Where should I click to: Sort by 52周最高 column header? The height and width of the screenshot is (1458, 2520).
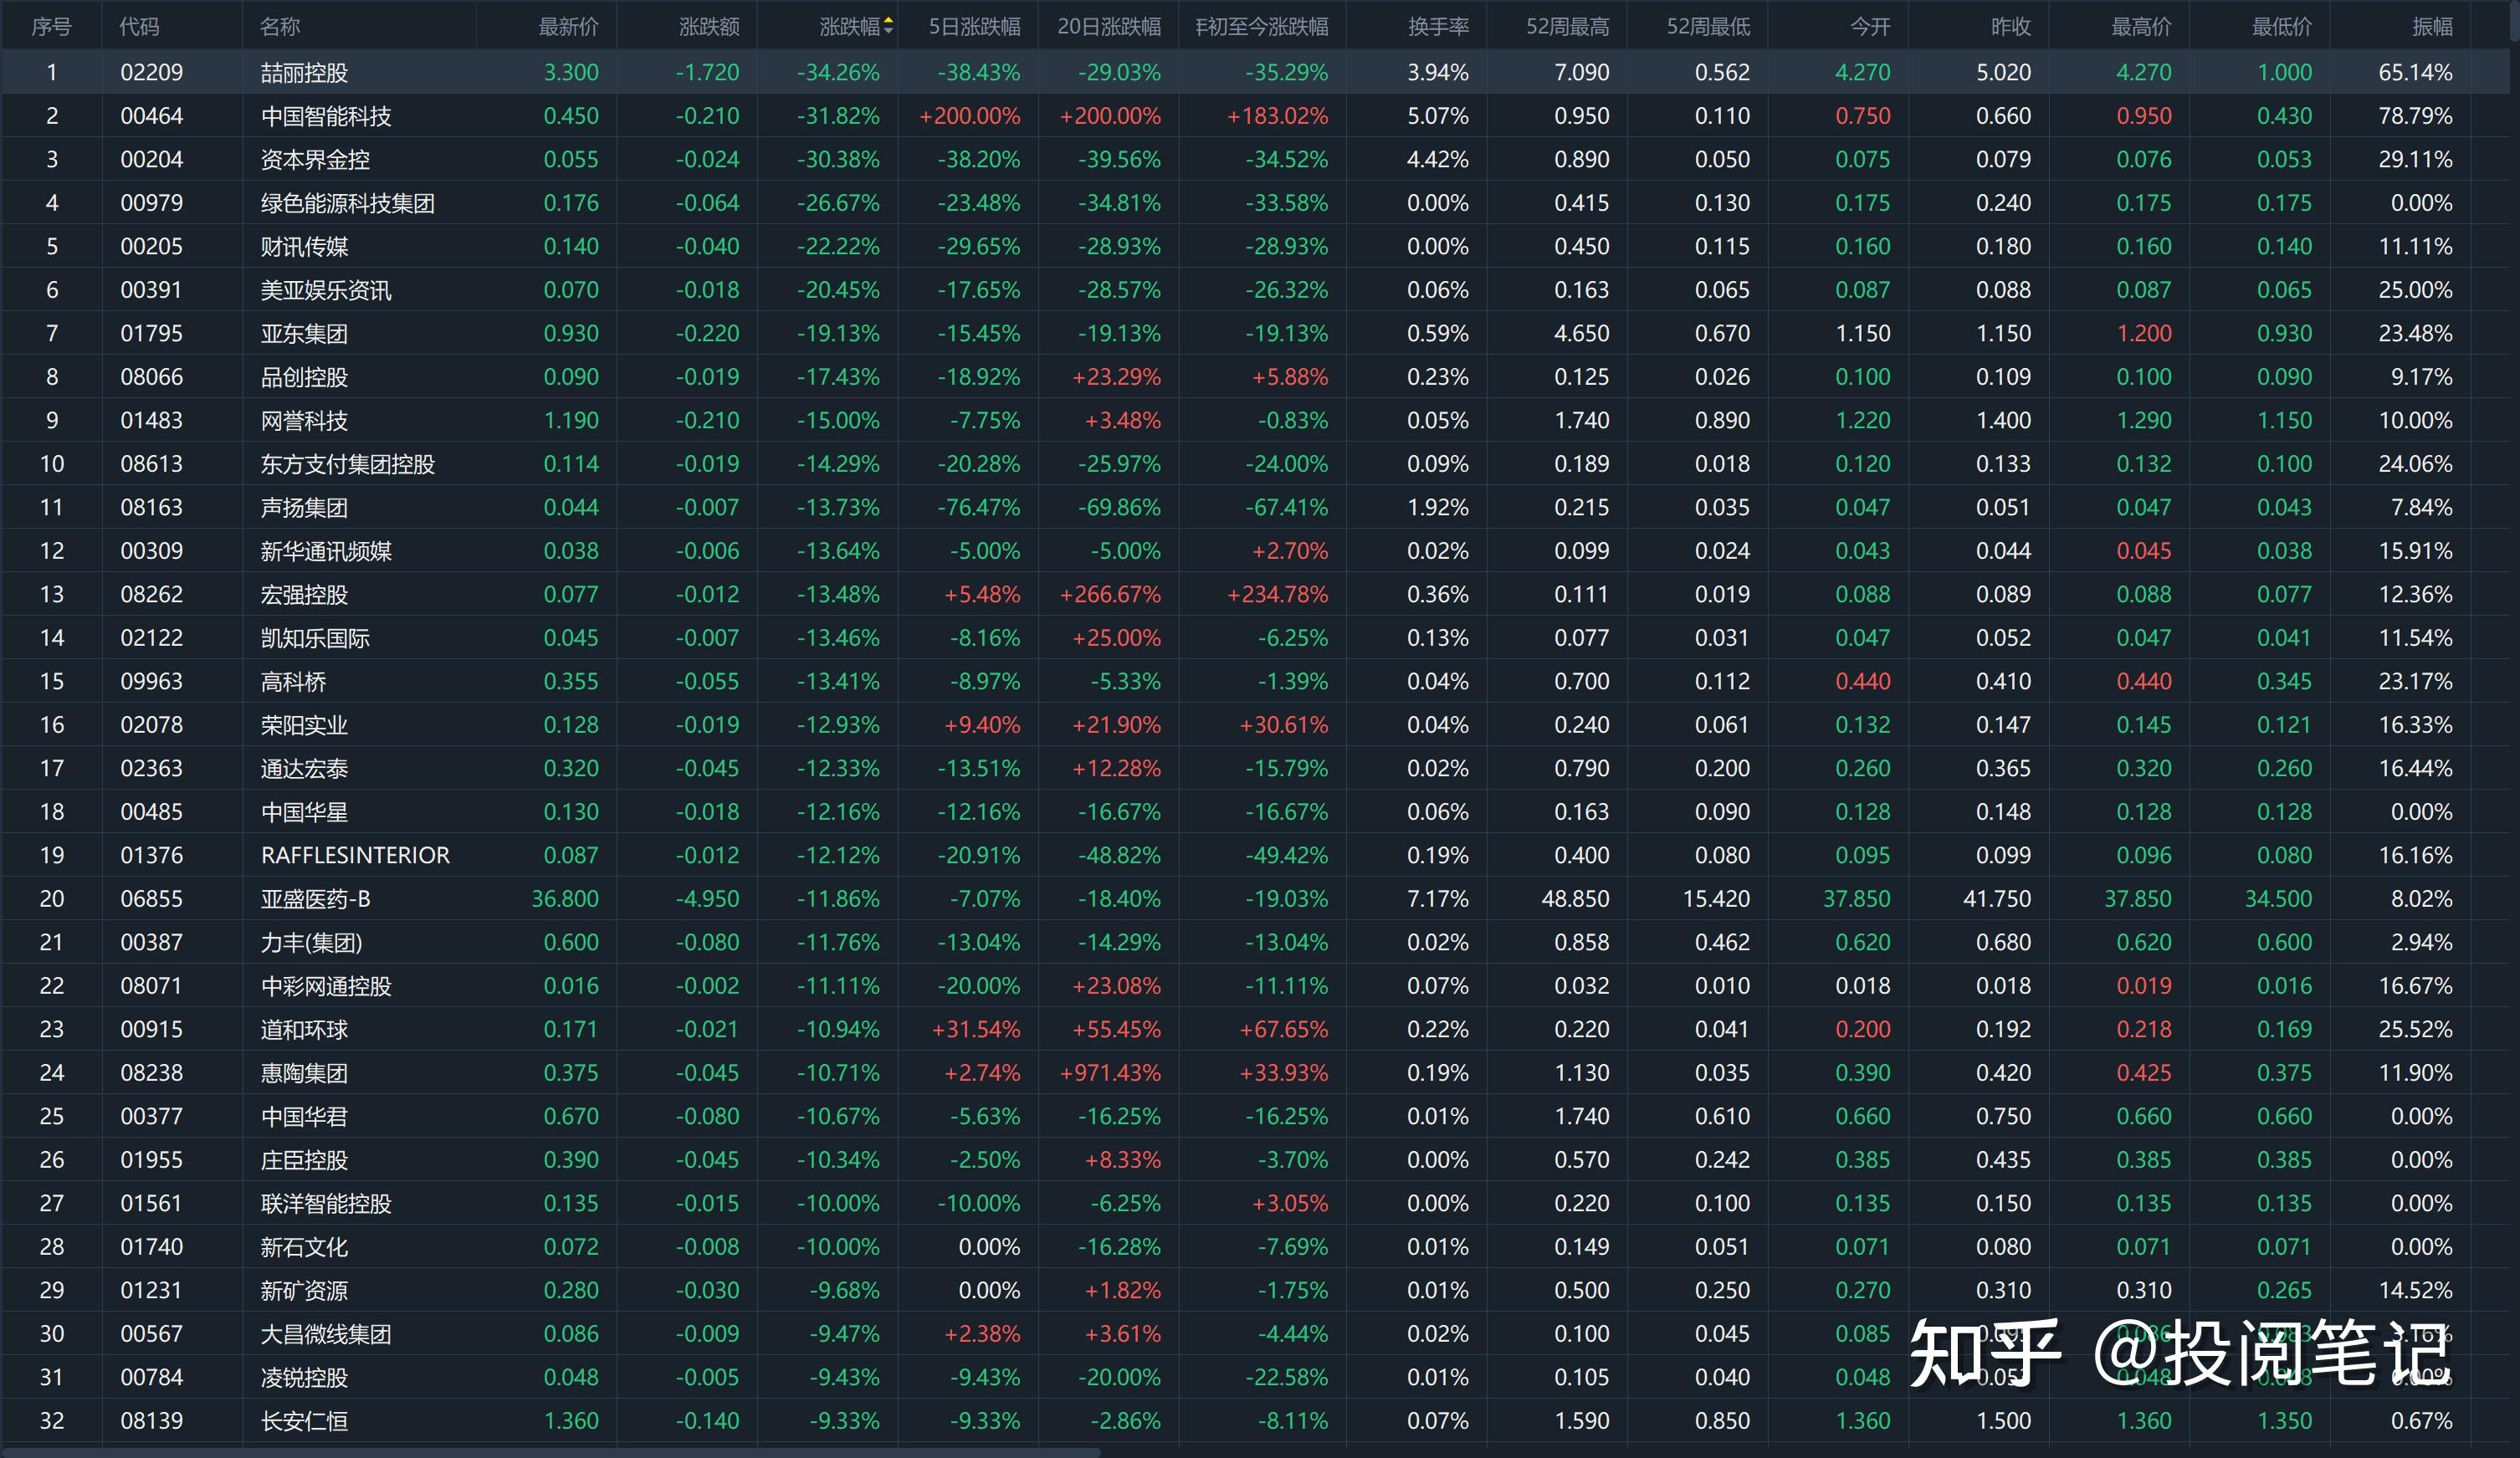[x=1568, y=27]
